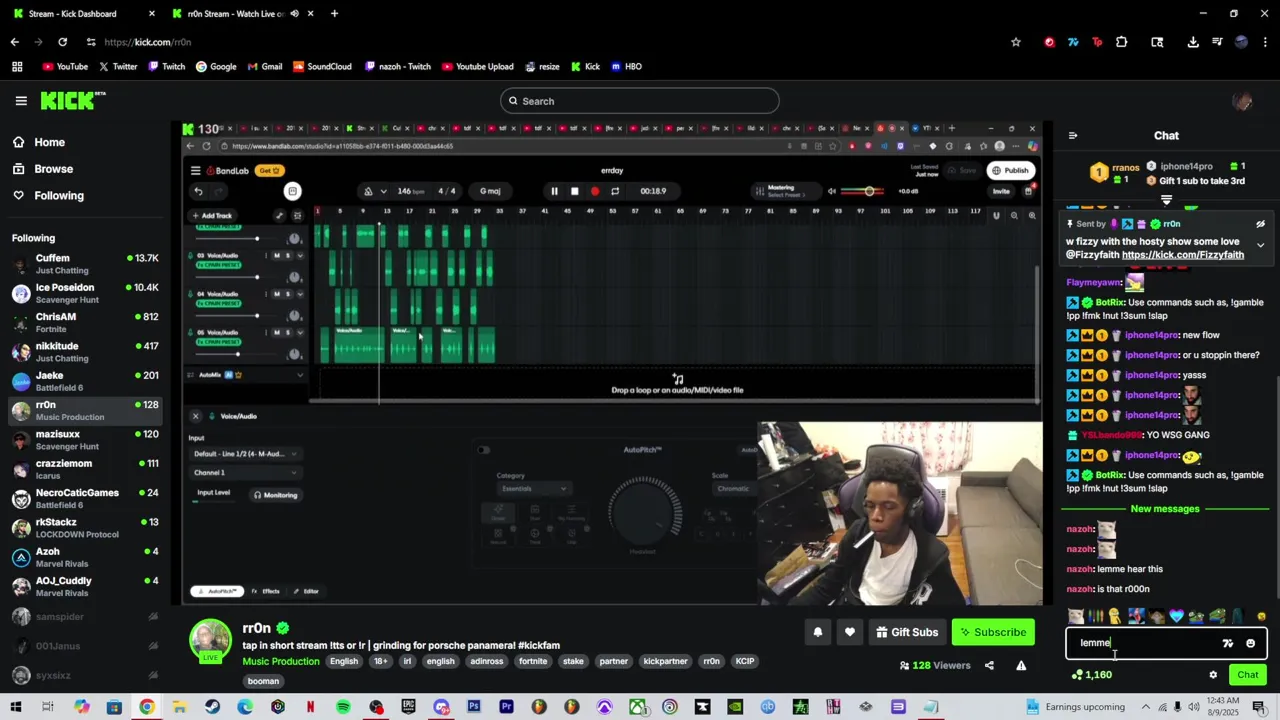This screenshot has width=1280, height=720.
Task: Click the kickpartner tag
Action: [x=665, y=661]
